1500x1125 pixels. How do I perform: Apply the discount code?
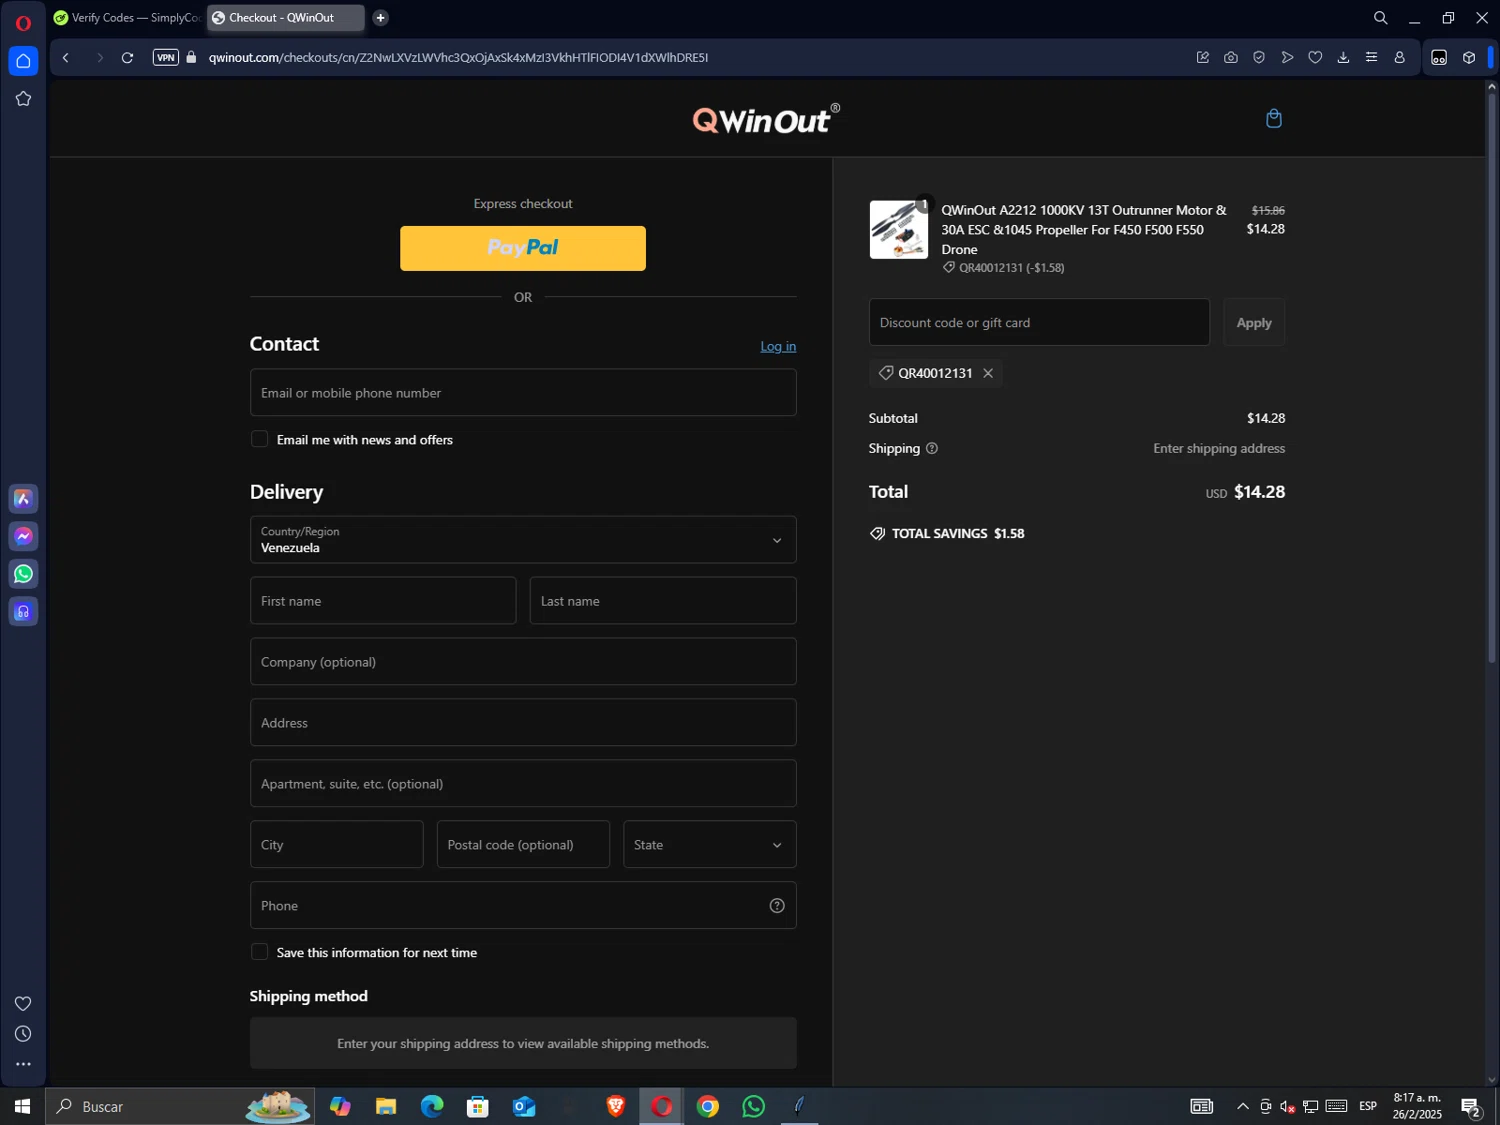[x=1254, y=323]
